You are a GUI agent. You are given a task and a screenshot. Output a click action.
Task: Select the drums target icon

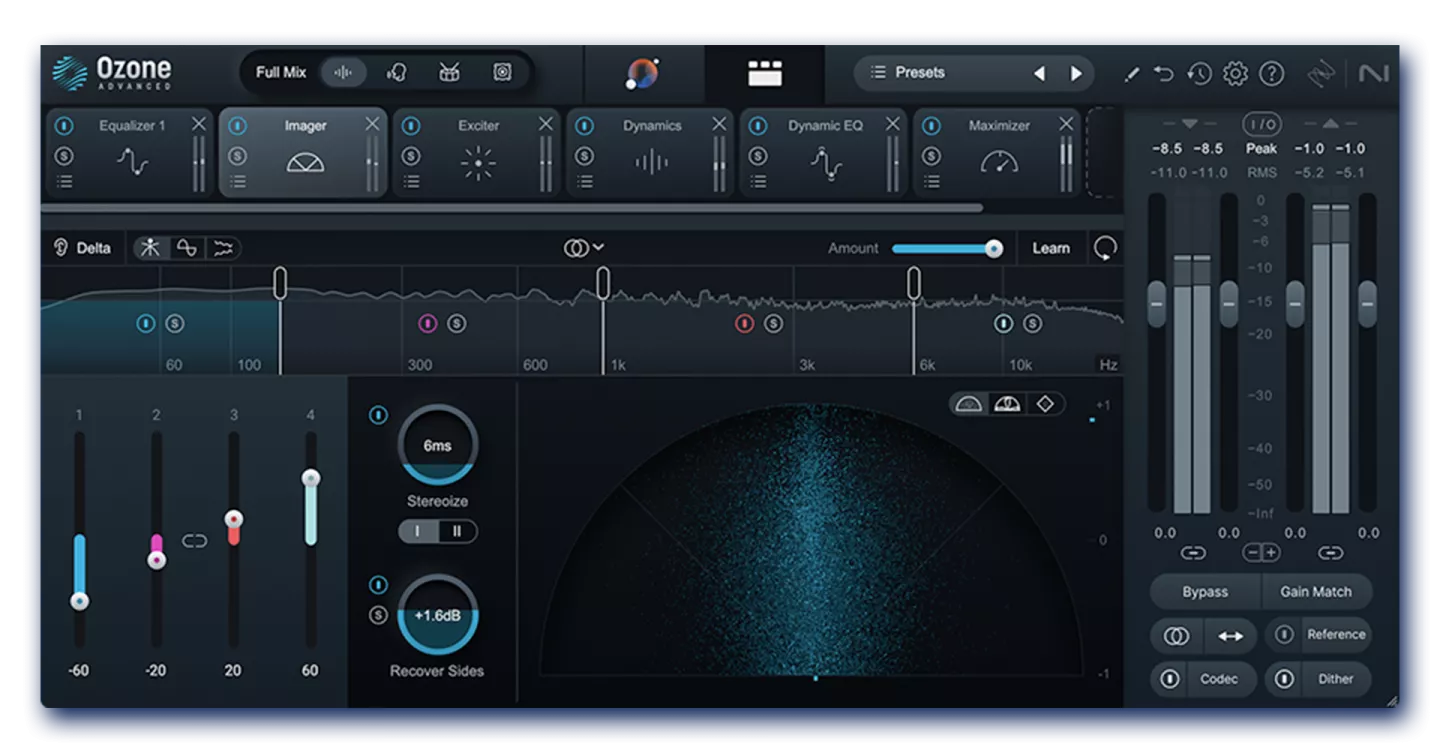tap(449, 72)
